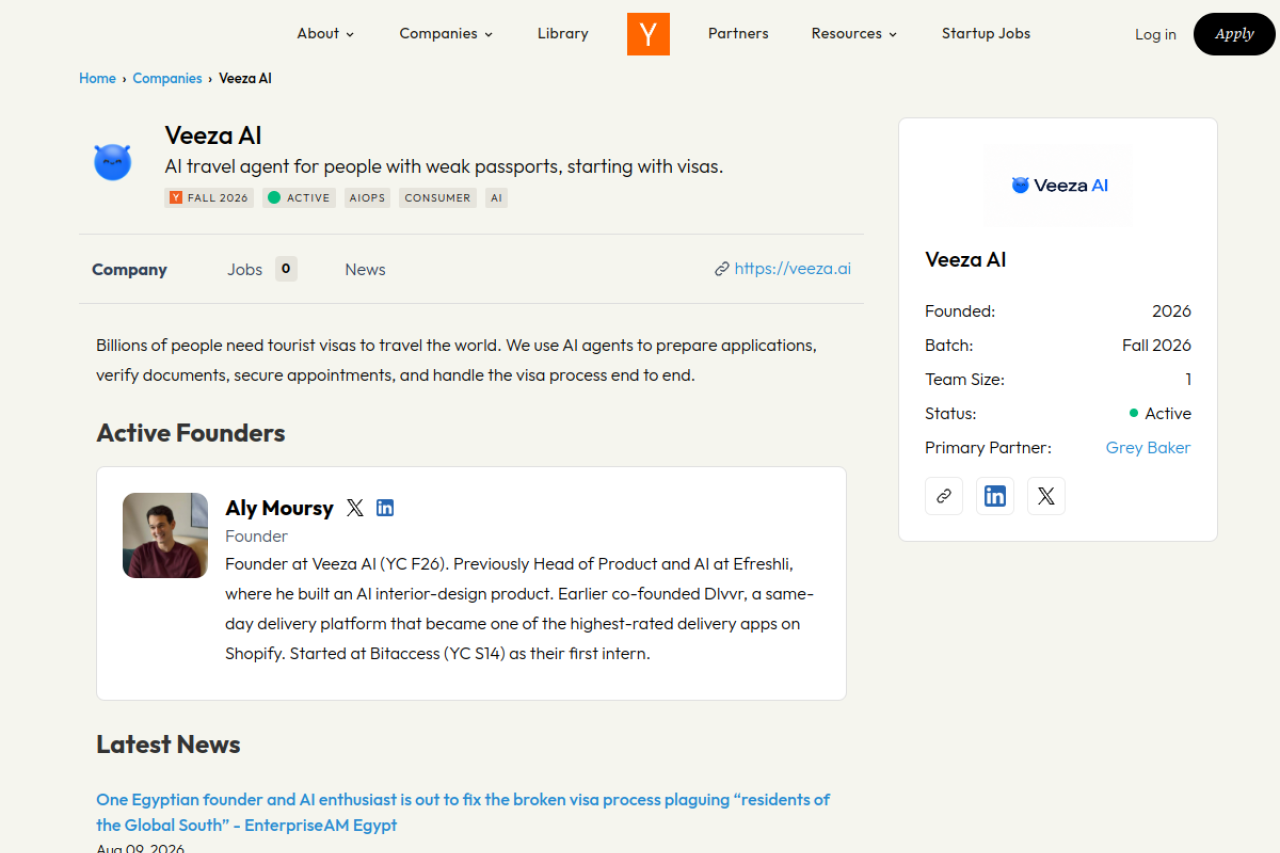
Task: Click the Veeza AI logo in sidebar card
Action: (1058, 185)
